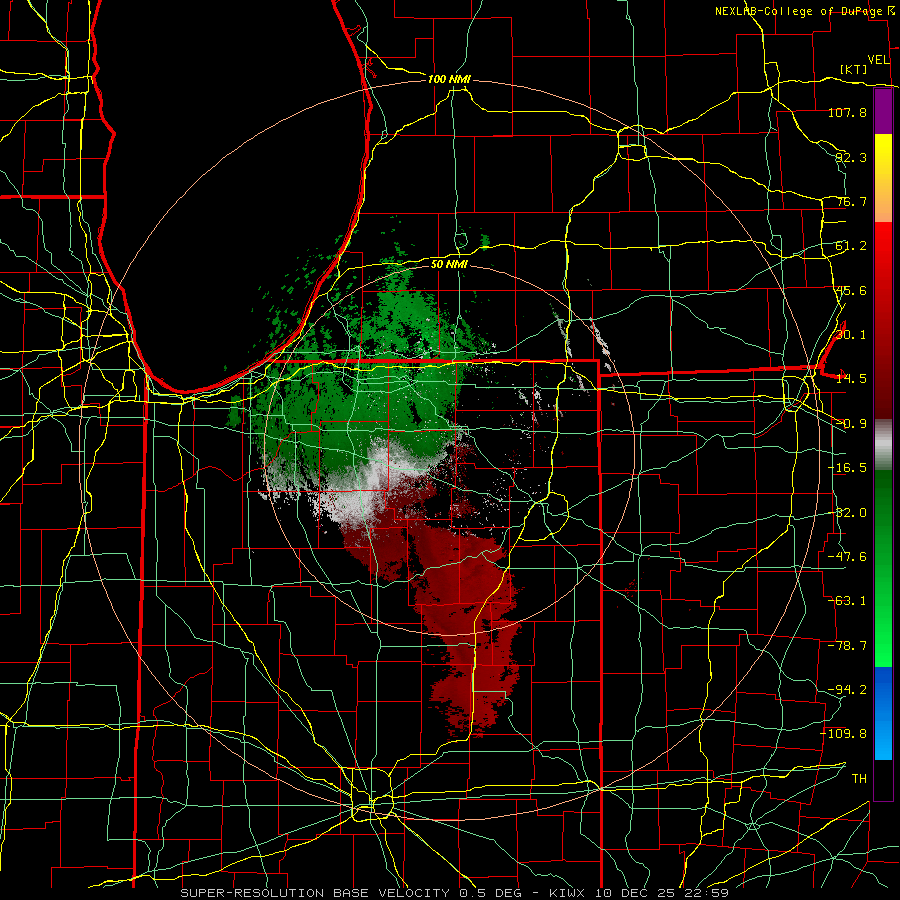Screen dimensions: 900x900
Task: Pick the purple segment of the color bar
Action: pyautogui.click(x=883, y=112)
